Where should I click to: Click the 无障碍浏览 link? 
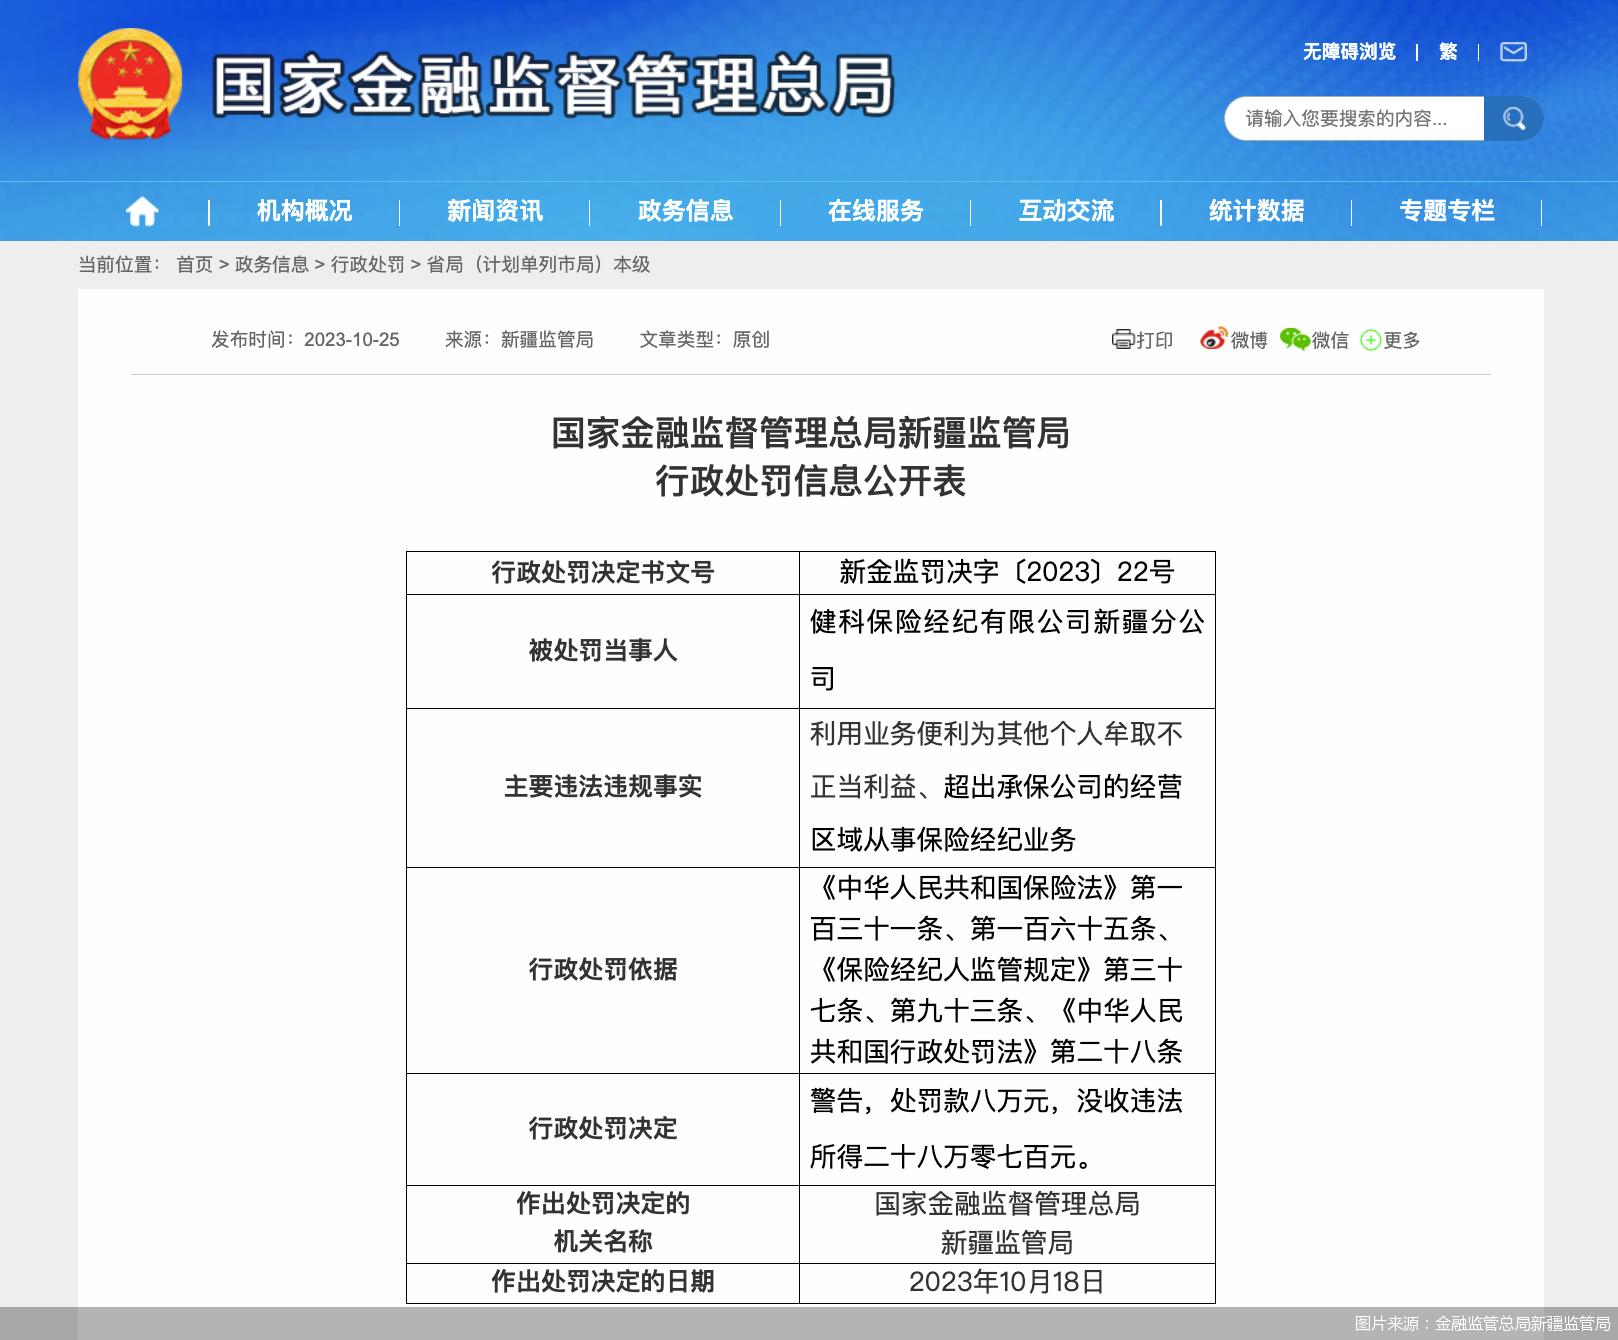[1349, 52]
